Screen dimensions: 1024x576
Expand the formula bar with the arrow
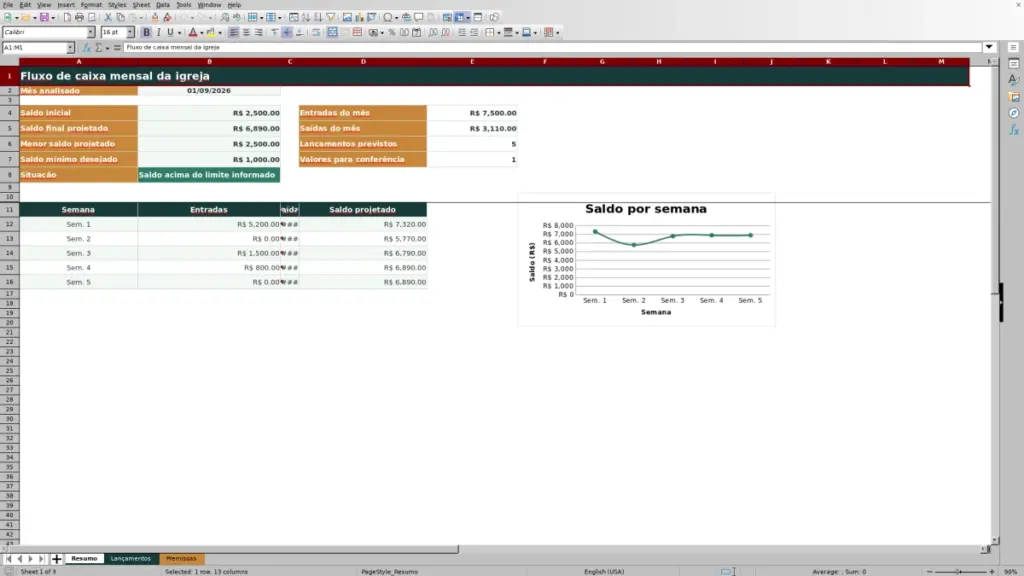coord(989,47)
